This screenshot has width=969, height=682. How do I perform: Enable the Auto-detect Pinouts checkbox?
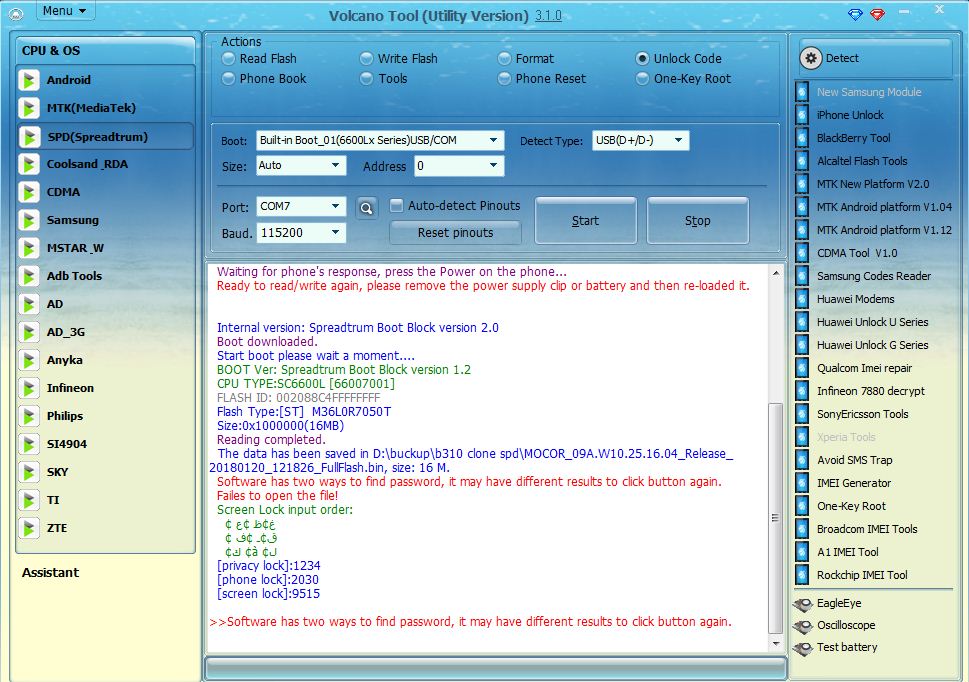pyautogui.click(x=397, y=205)
